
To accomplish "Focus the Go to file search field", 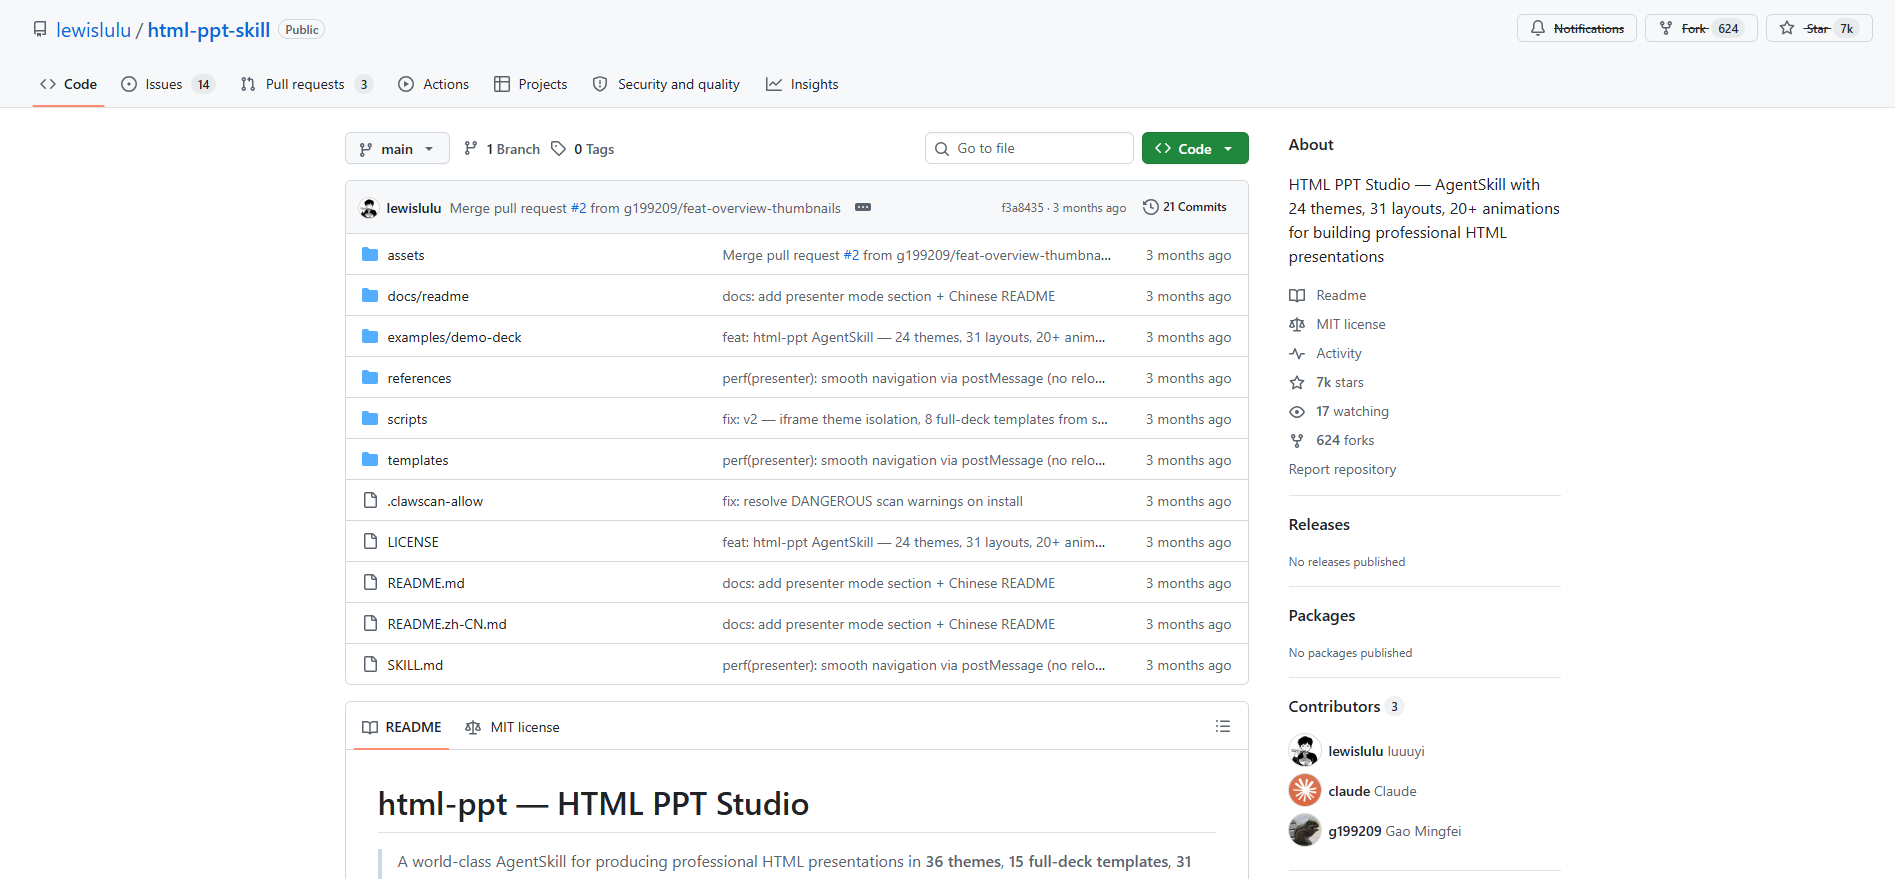I will click(1029, 148).
